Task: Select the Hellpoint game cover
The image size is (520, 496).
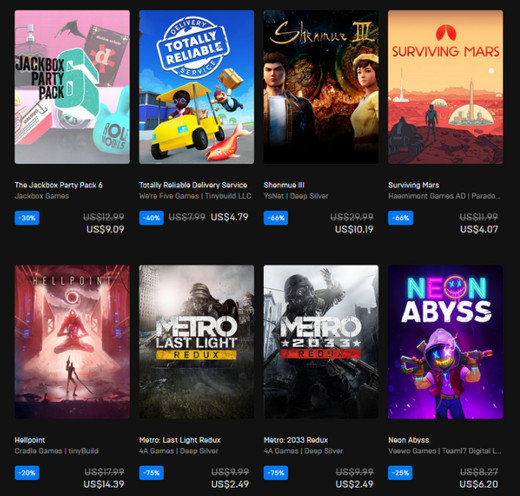Action: click(72, 342)
